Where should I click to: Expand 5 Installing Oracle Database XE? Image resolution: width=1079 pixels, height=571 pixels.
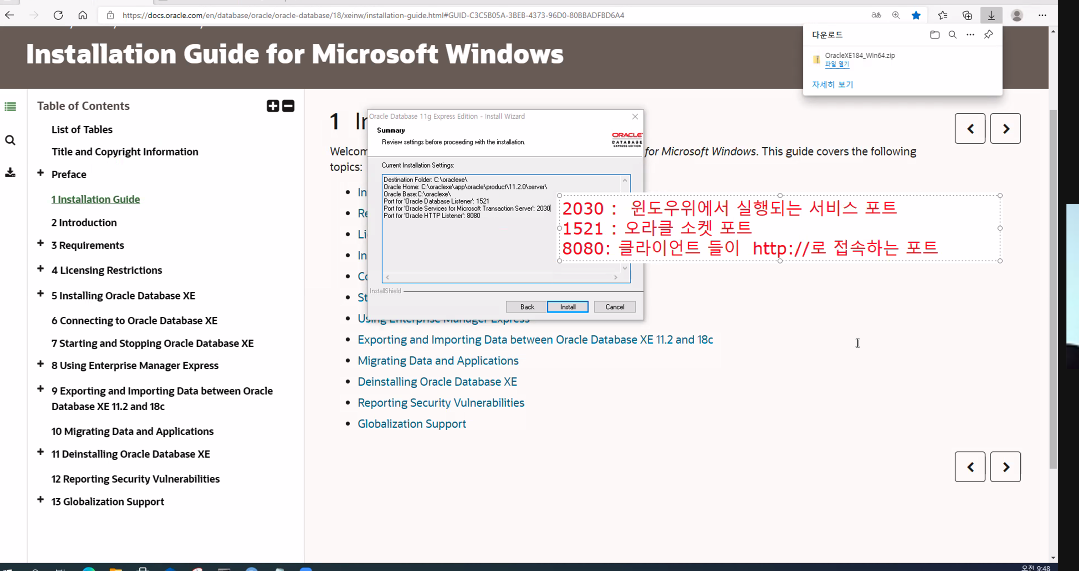(41, 294)
